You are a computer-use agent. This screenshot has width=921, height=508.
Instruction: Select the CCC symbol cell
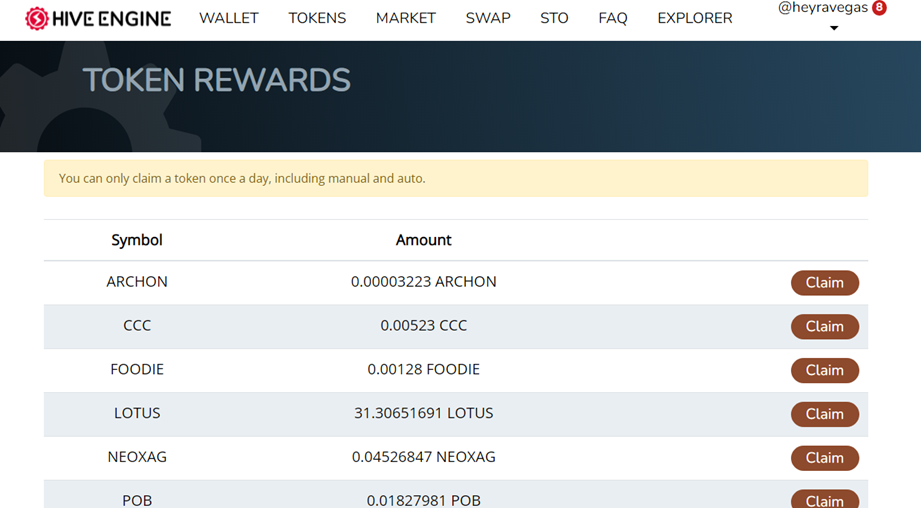(x=137, y=325)
